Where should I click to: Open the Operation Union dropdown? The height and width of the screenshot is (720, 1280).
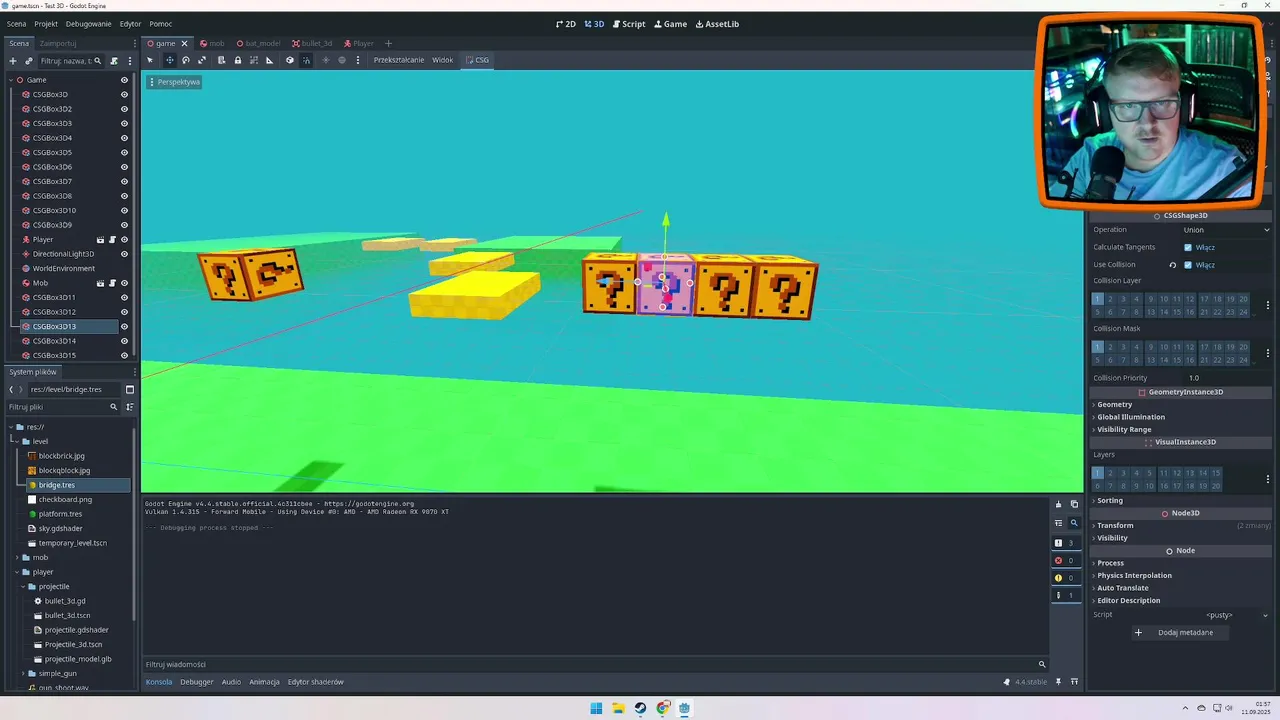(1226, 230)
